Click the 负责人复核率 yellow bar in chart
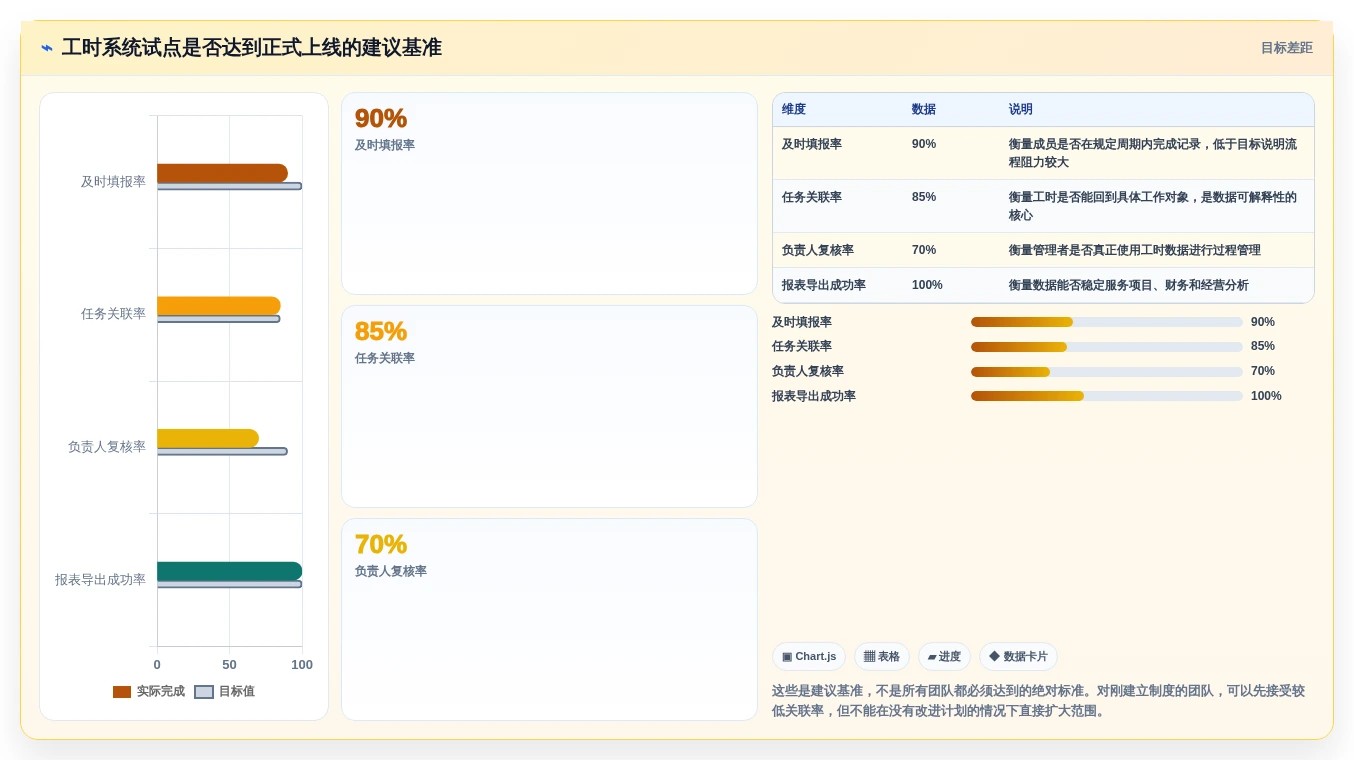Image resolution: width=1354 pixels, height=760 pixels. [208, 438]
